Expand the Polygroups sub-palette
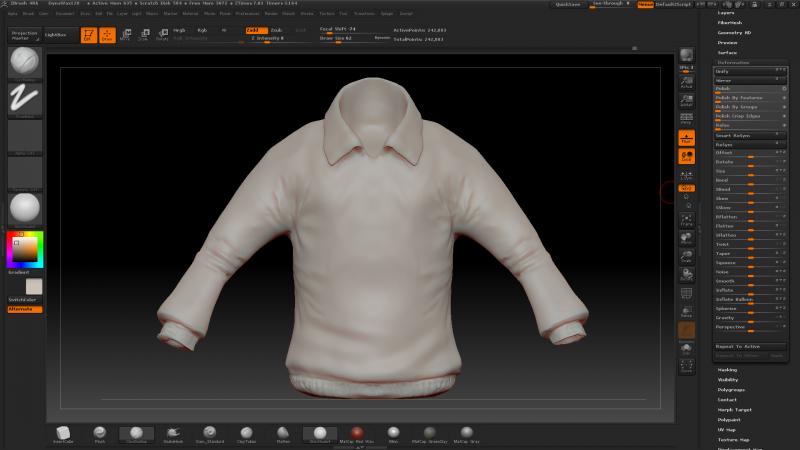The height and width of the screenshot is (450, 800). 731,390
